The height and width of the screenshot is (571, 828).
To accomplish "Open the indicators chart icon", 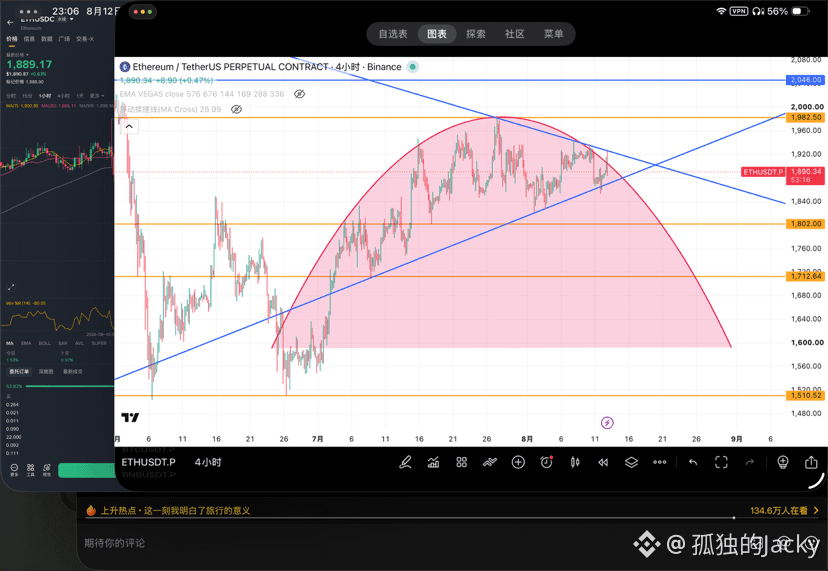I will (x=434, y=463).
